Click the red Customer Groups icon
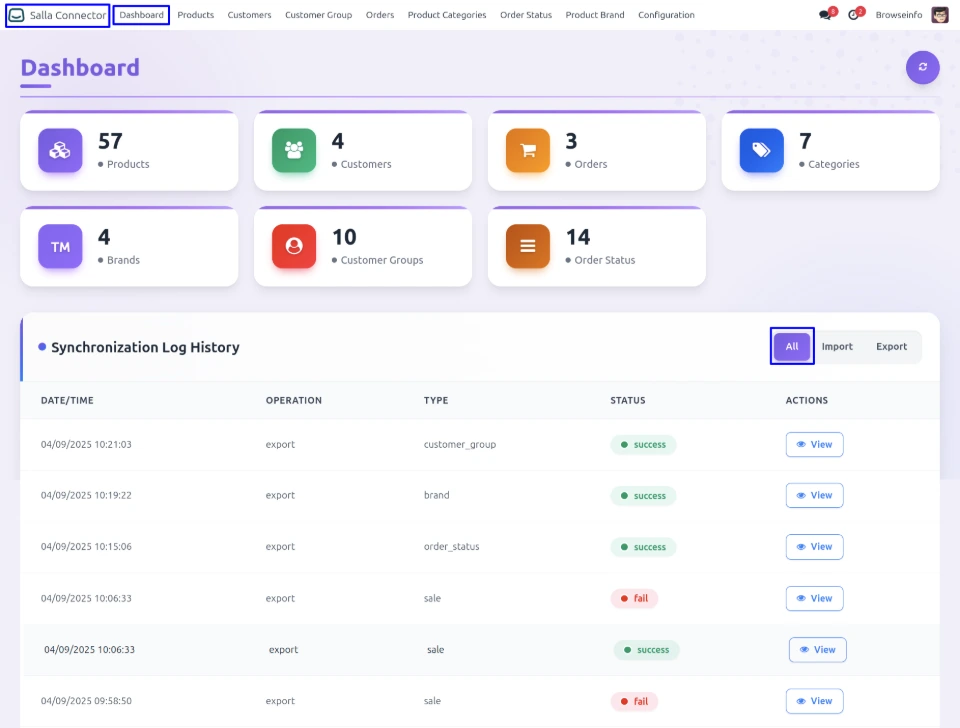 (x=294, y=246)
